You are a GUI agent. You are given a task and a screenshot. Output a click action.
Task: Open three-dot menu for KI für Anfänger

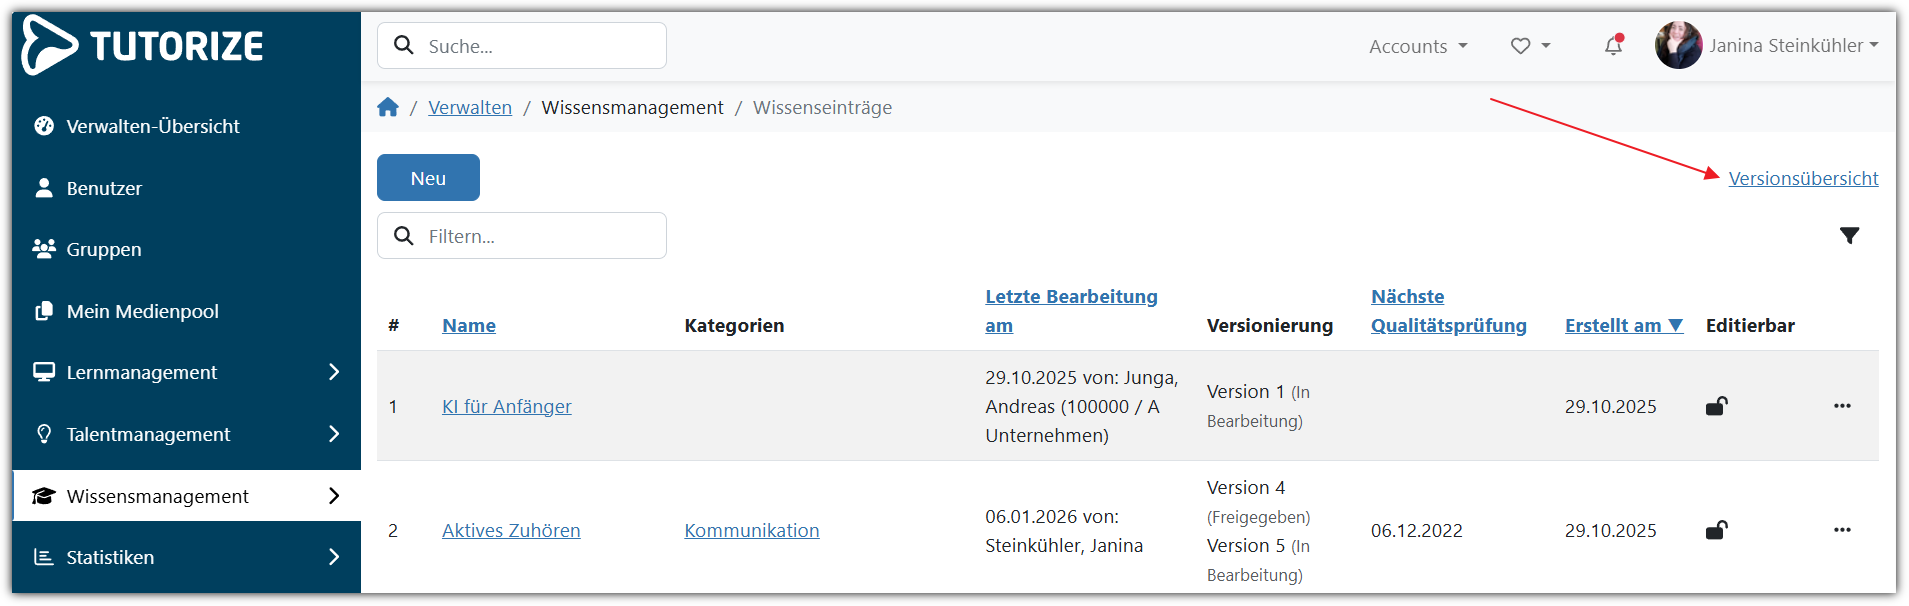pos(1842,406)
